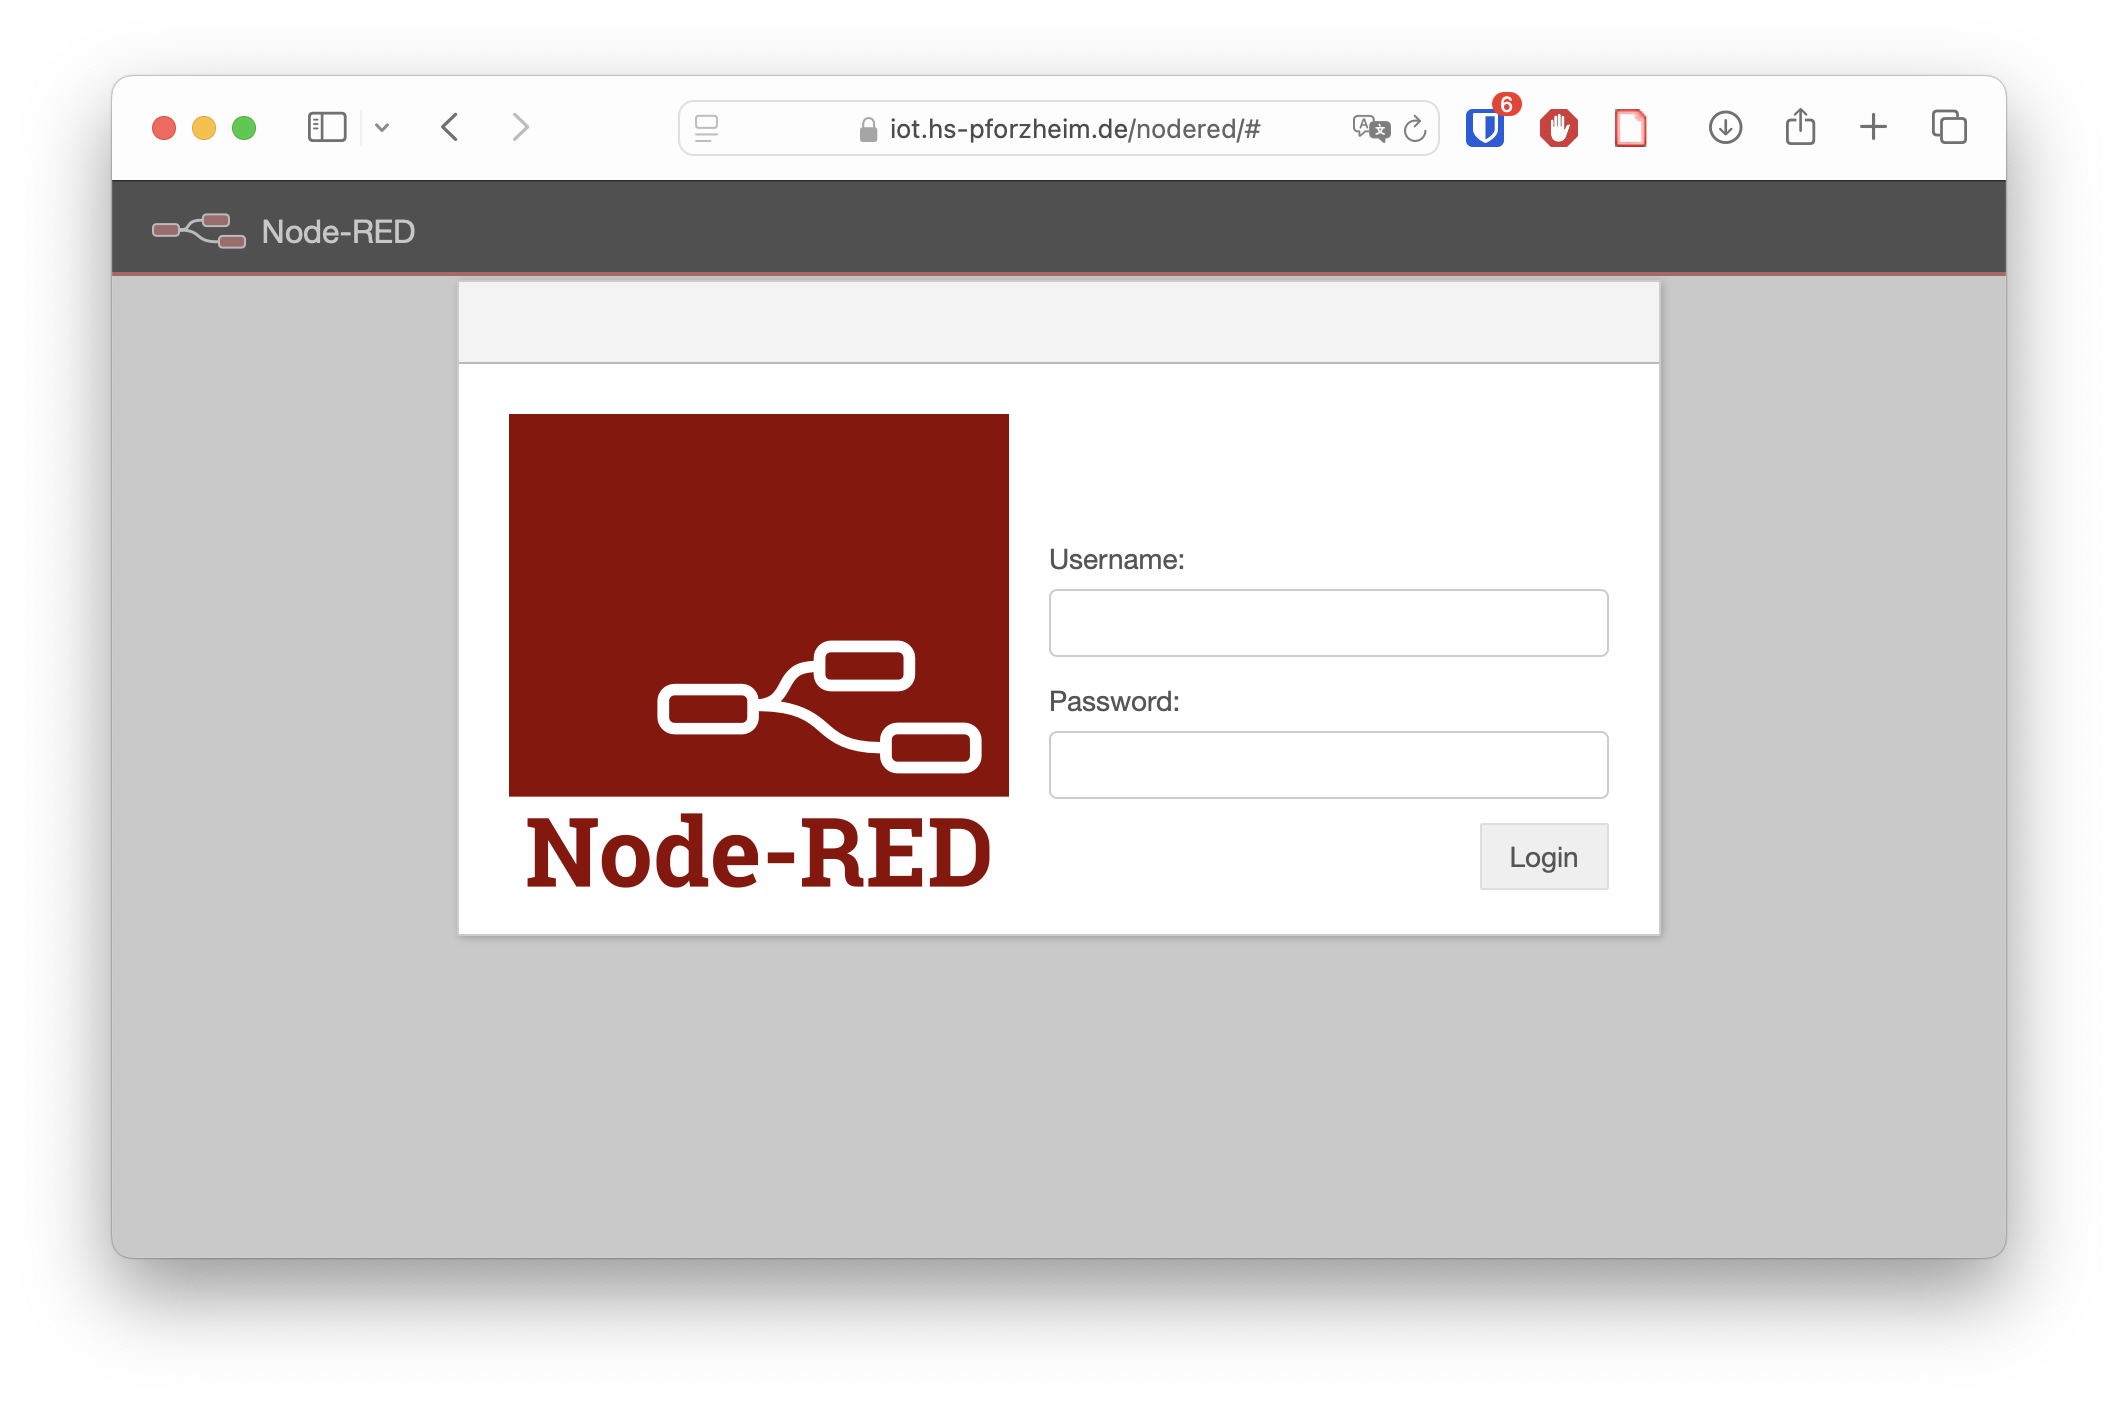This screenshot has height=1406, width=2118.
Task: Select the Node-RED title in the navbar
Action: [x=336, y=230]
